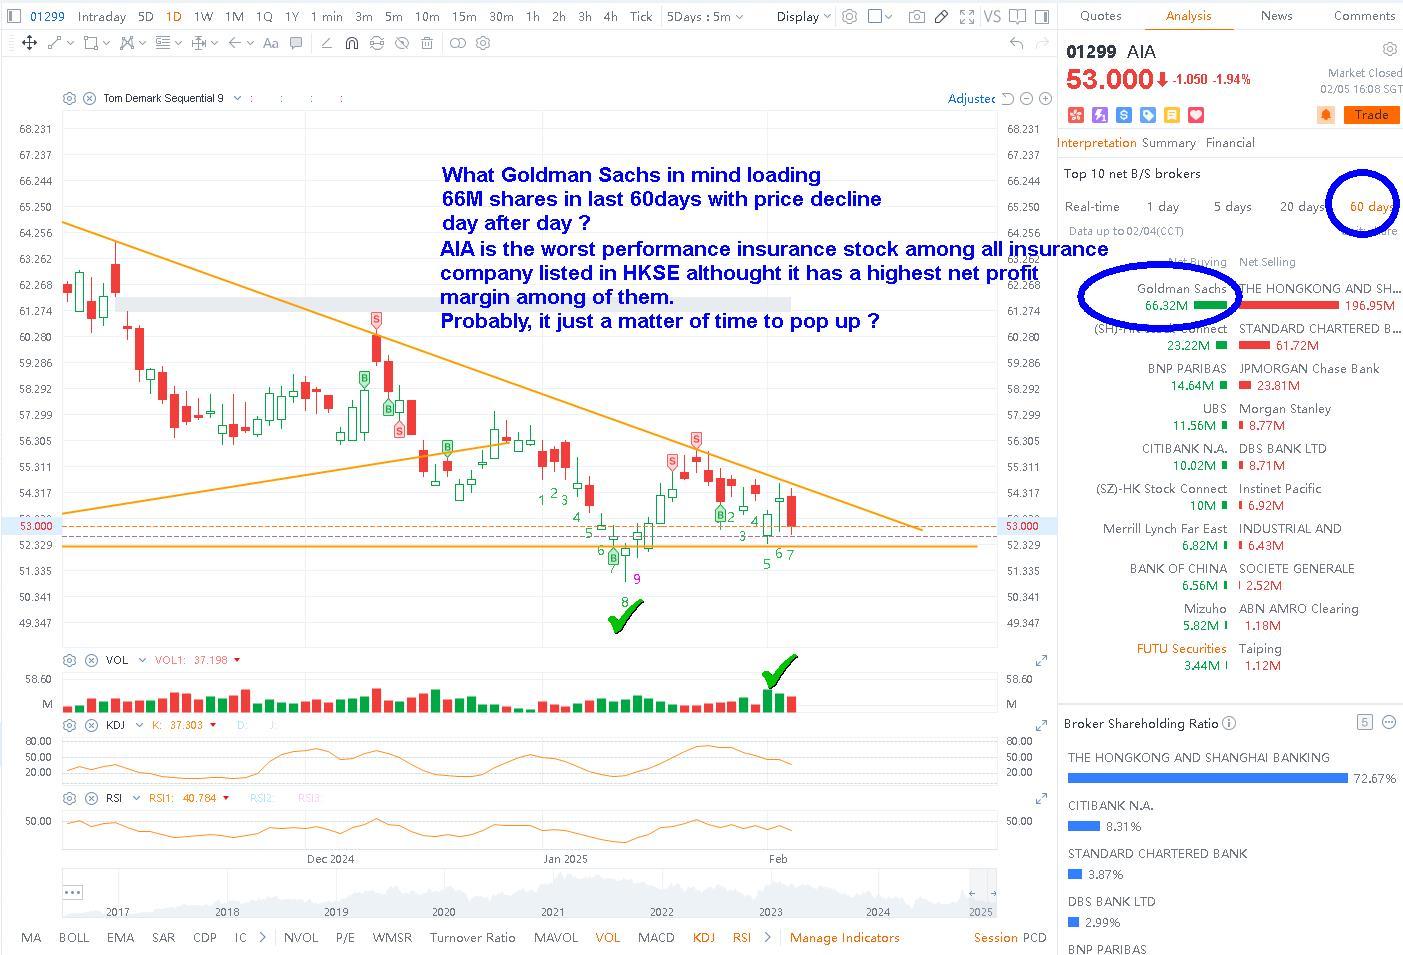Select the crosshair move cursor tool
The width and height of the screenshot is (1403, 955).
pos(29,43)
